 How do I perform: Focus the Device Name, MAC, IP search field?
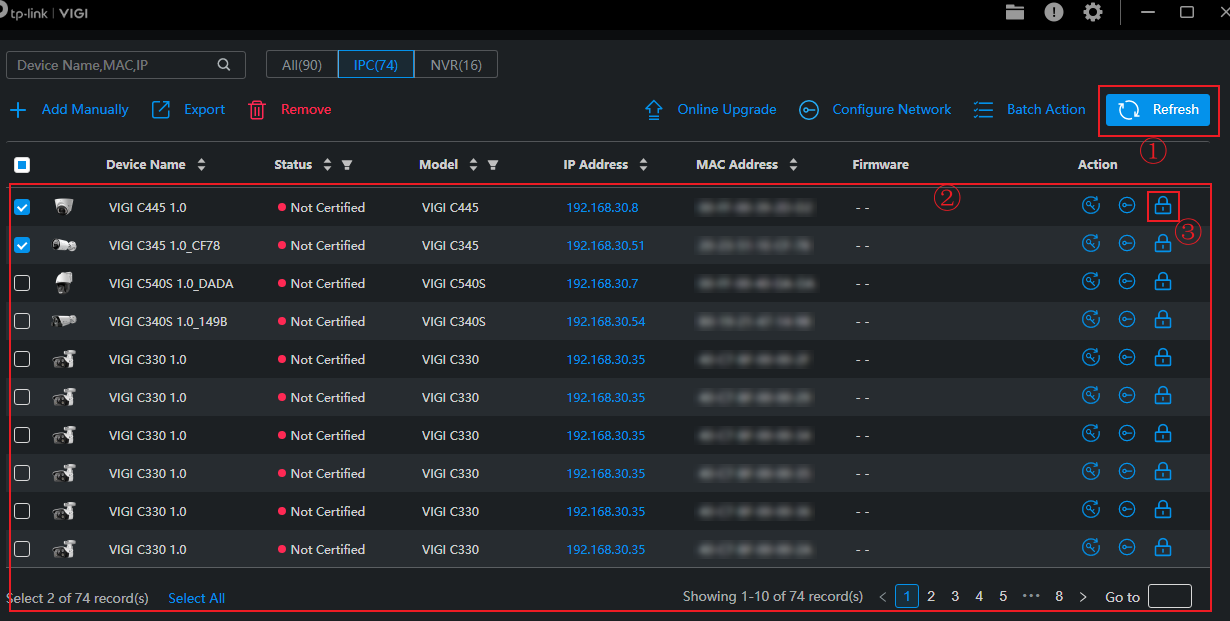click(125, 65)
